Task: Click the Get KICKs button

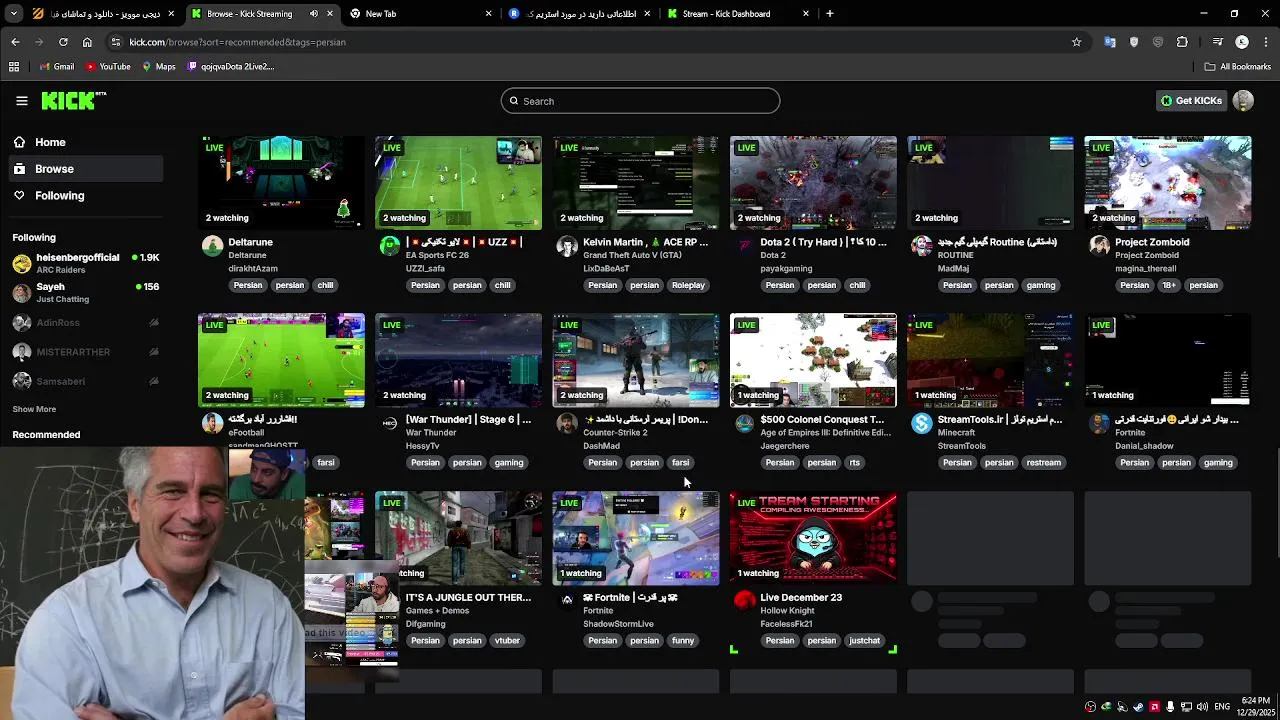Action: 1191,101
